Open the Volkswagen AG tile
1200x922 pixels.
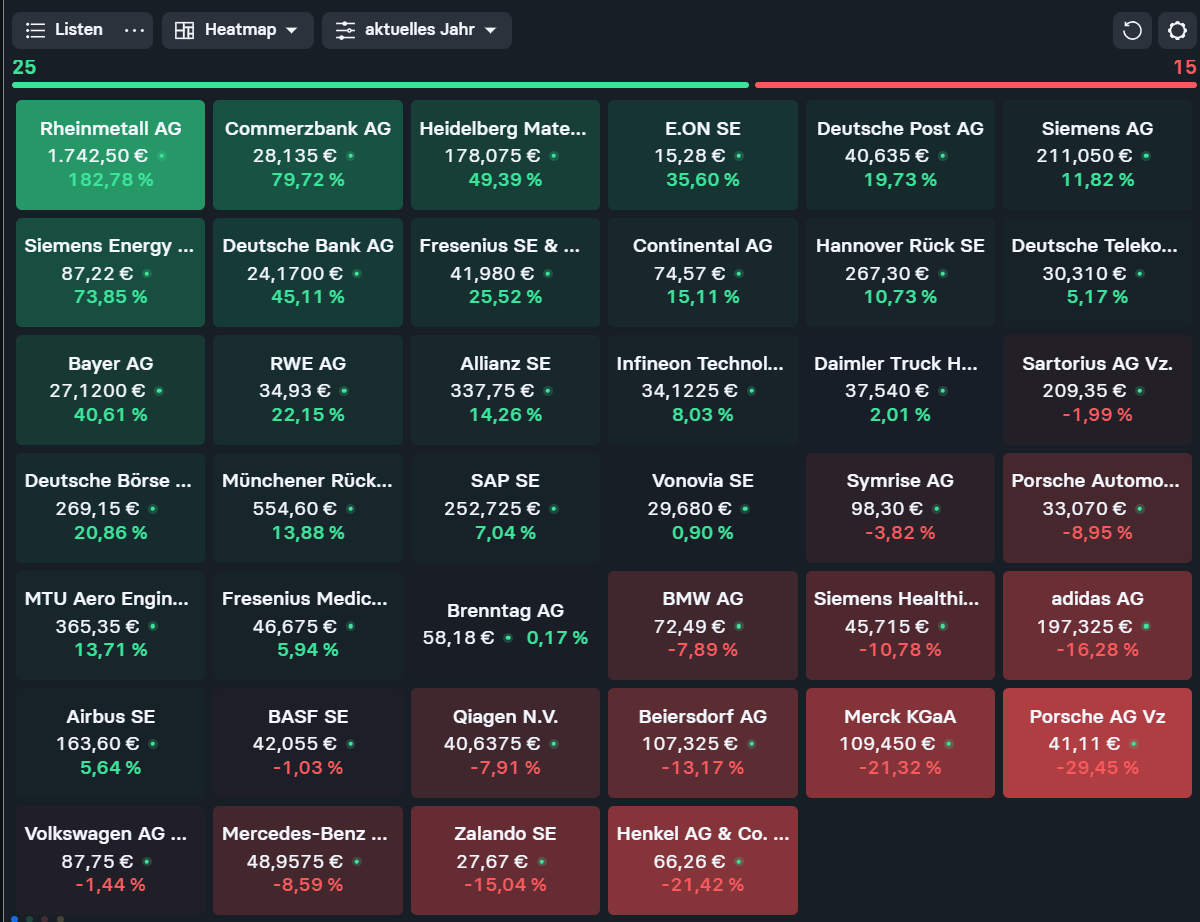coord(111,860)
